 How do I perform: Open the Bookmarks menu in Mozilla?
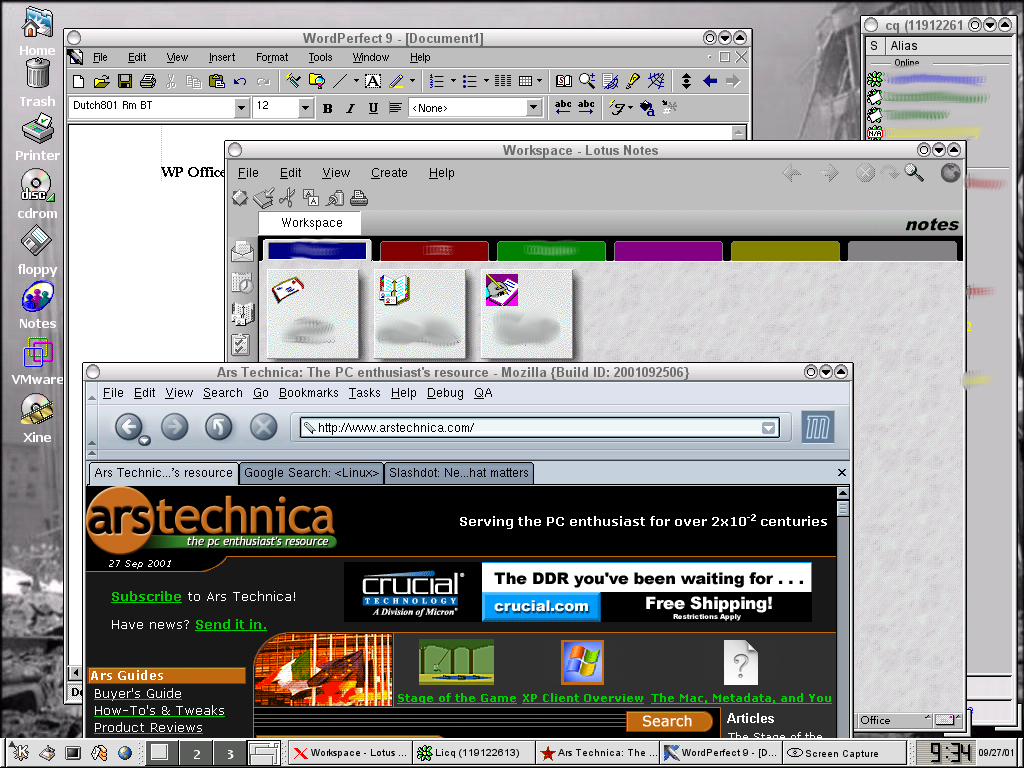[308, 393]
